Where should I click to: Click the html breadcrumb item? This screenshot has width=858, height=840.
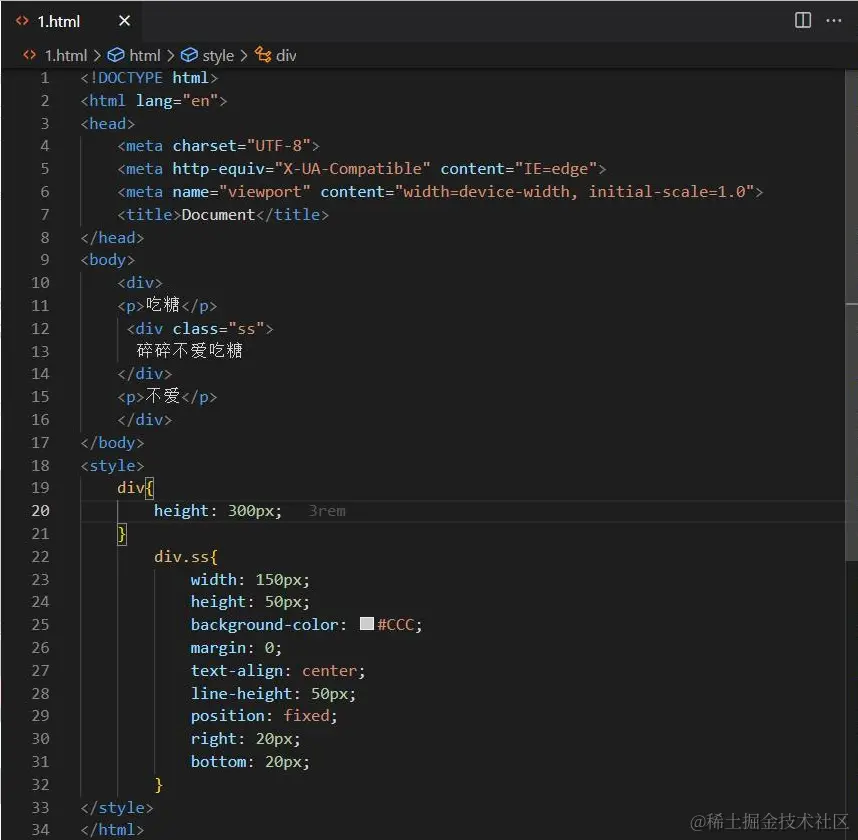click(145, 55)
